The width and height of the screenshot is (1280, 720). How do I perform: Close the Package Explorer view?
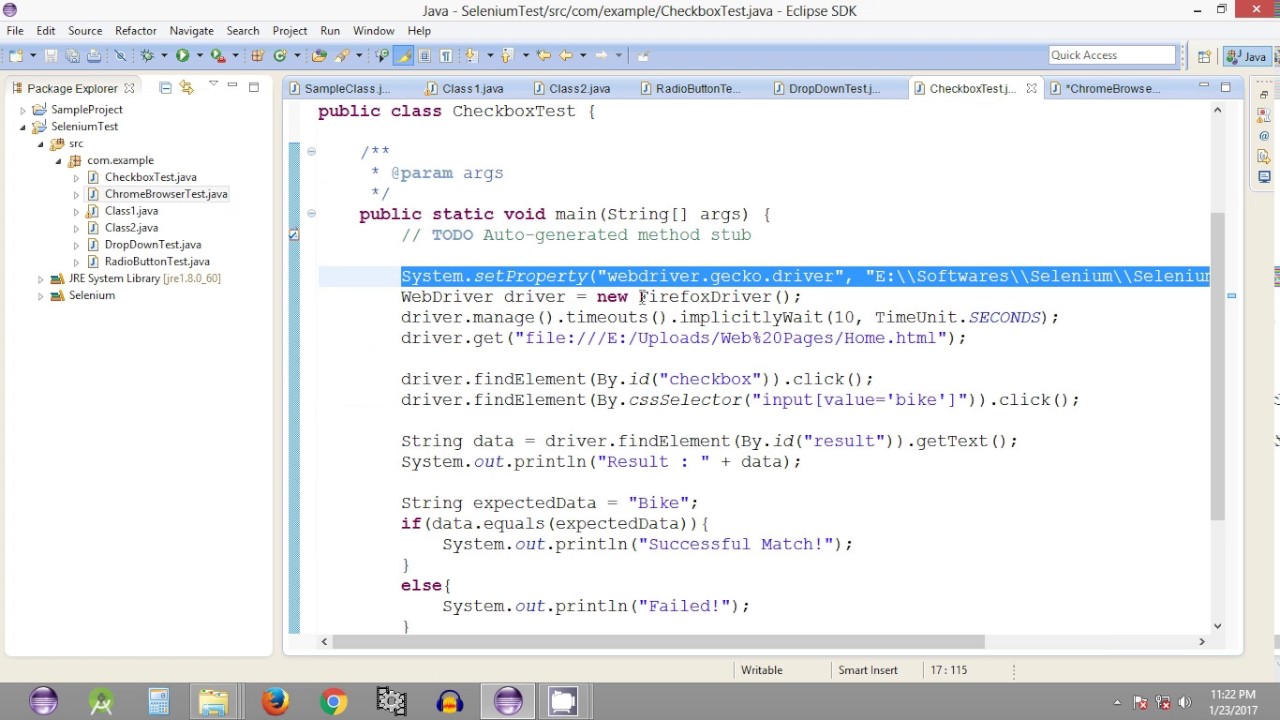point(129,88)
